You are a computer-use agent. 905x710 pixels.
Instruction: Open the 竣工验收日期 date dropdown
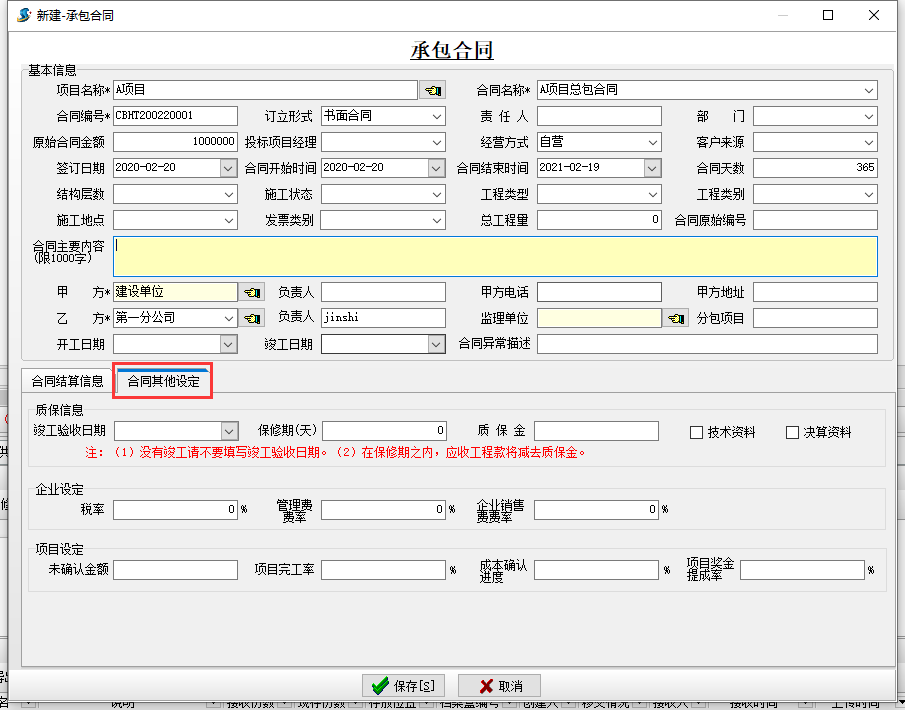click(x=229, y=431)
